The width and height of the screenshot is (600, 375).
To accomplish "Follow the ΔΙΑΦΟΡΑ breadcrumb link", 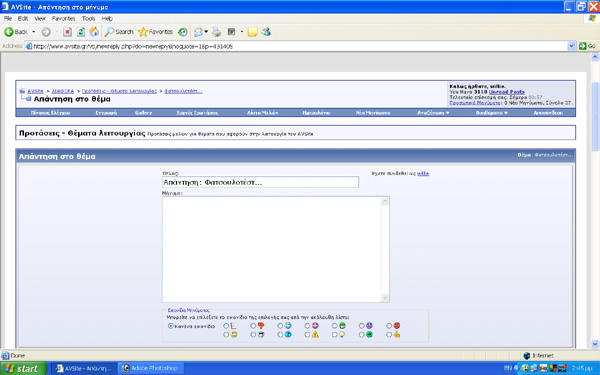I will (x=63, y=91).
